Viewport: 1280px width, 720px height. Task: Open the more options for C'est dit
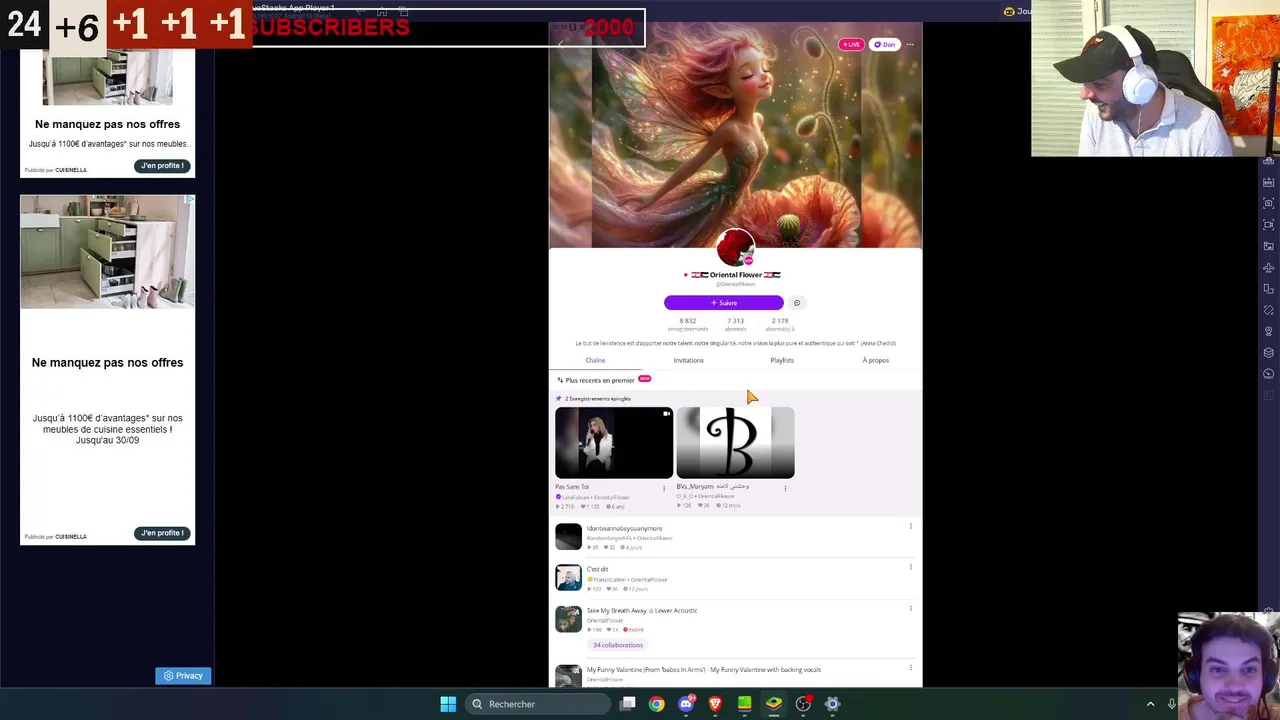tap(910, 567)
